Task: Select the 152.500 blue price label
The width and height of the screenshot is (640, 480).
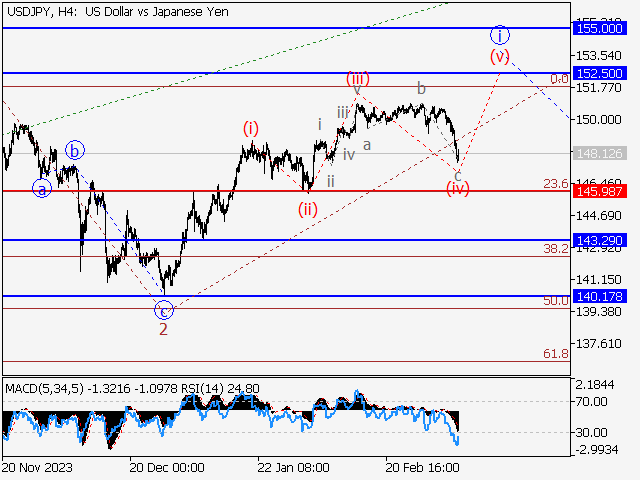Action: [x=599, y=73]
